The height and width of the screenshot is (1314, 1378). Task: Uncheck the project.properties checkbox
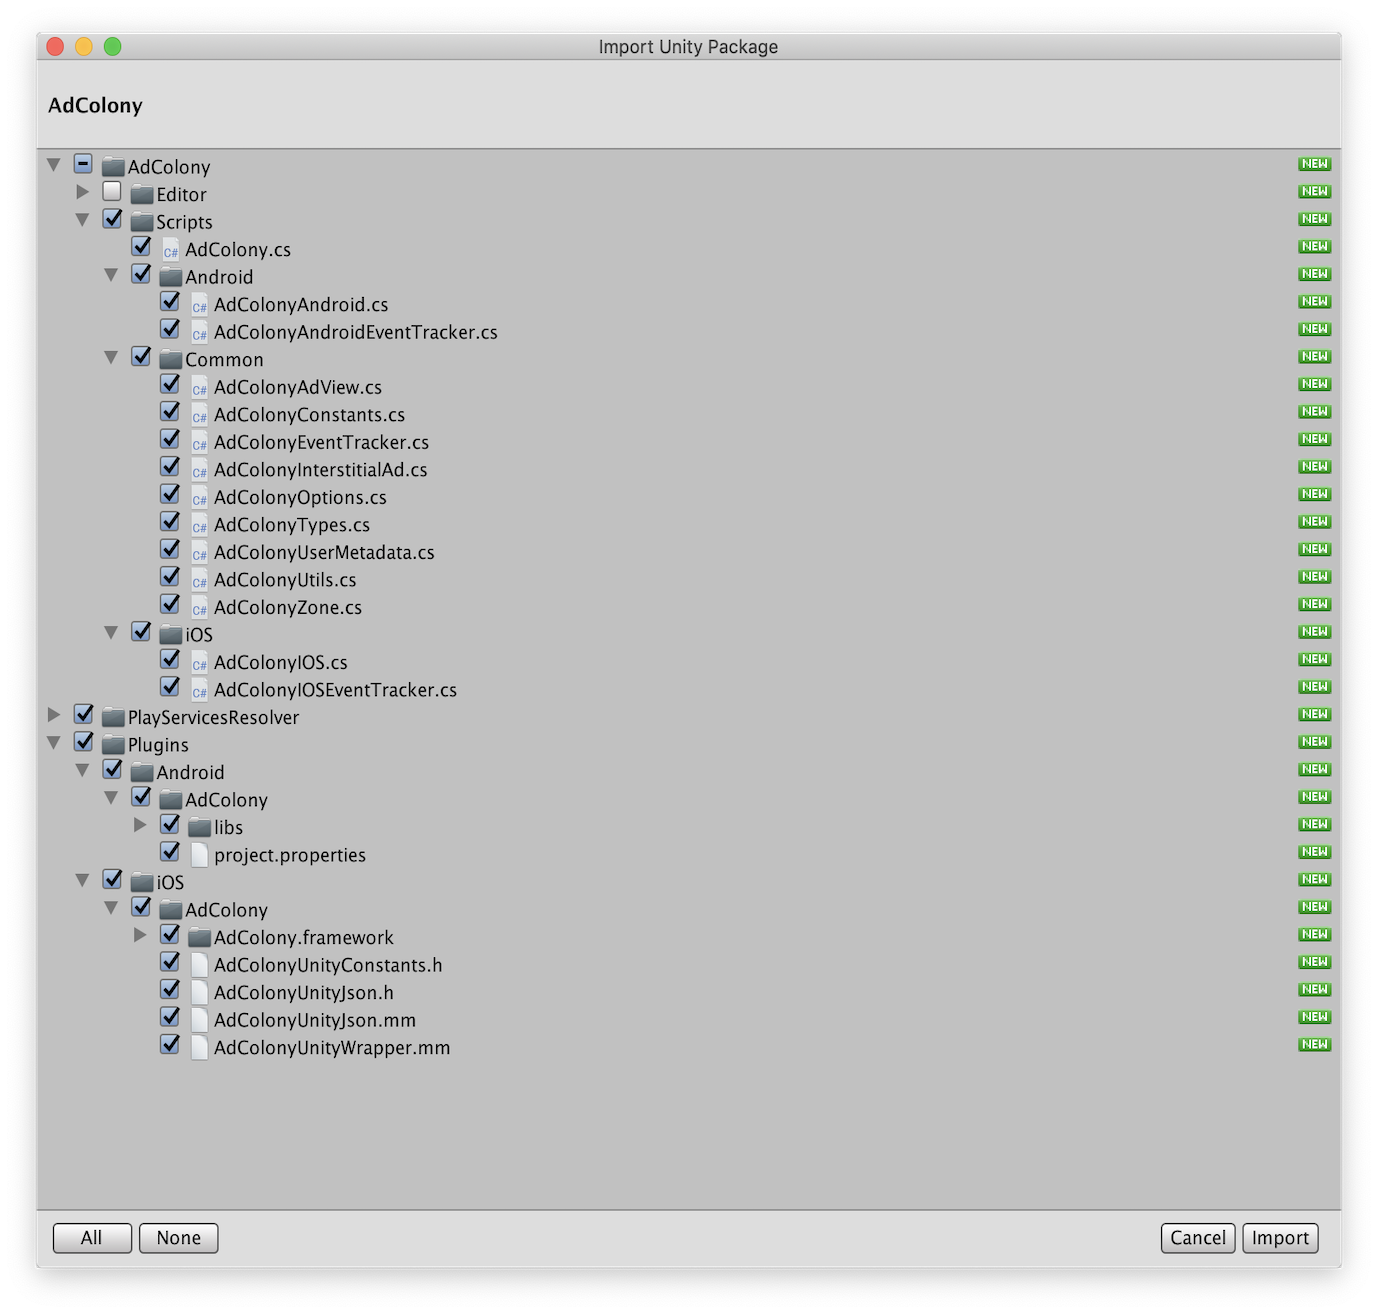click(170, 851)
